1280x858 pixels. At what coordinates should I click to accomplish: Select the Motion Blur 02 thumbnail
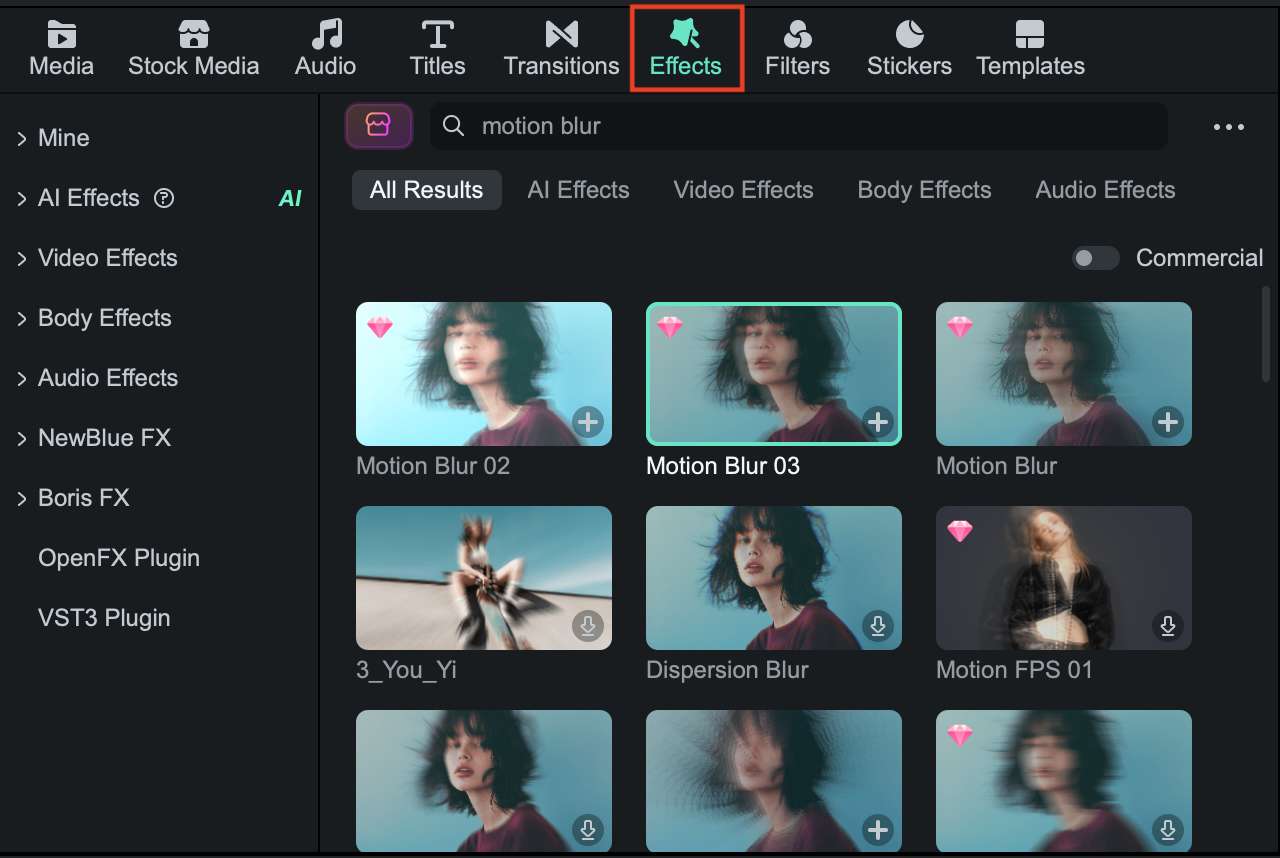coord(484,374)
